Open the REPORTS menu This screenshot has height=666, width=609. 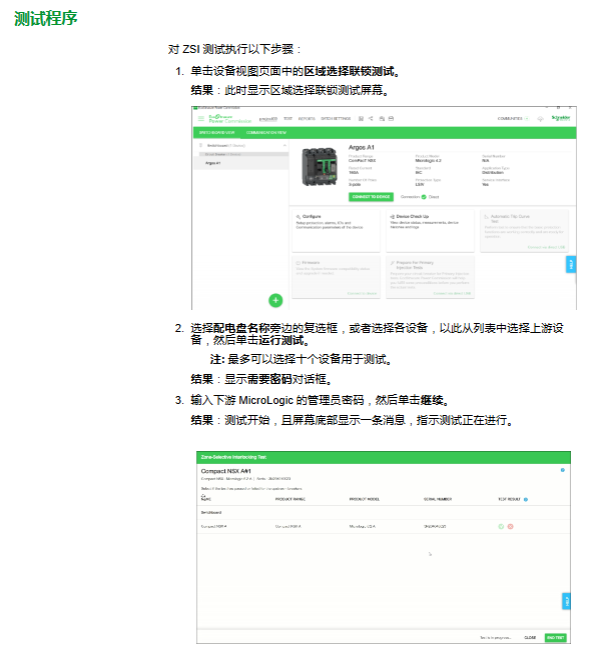click(306, 119)
